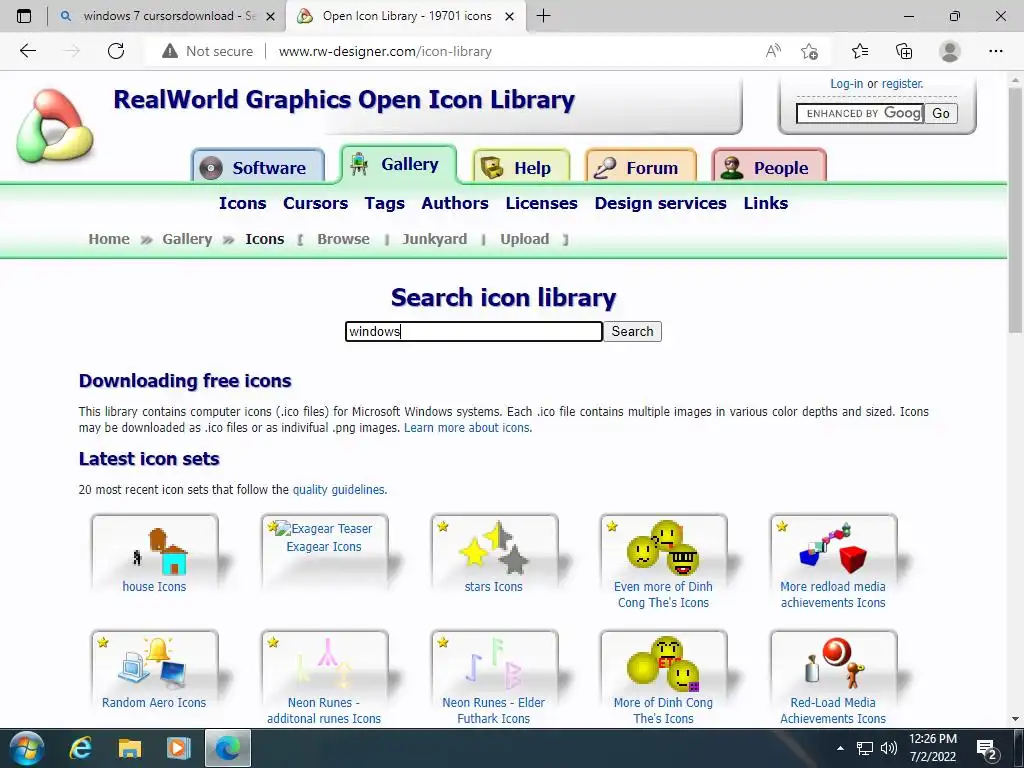Go to Home breadcrumb
The image size is (1024, 768).
pos(109,239)
